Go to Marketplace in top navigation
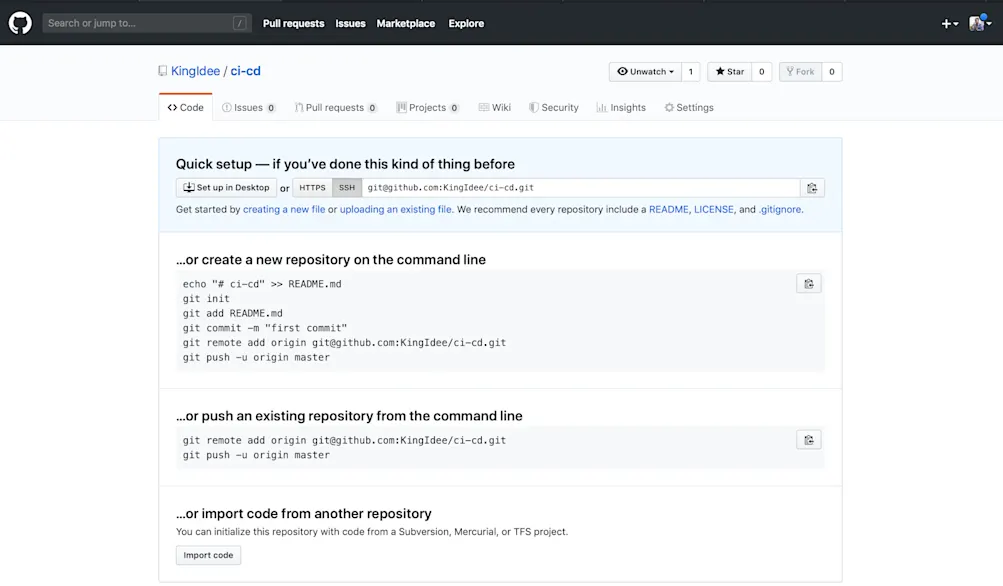 (x=406, y=24)
